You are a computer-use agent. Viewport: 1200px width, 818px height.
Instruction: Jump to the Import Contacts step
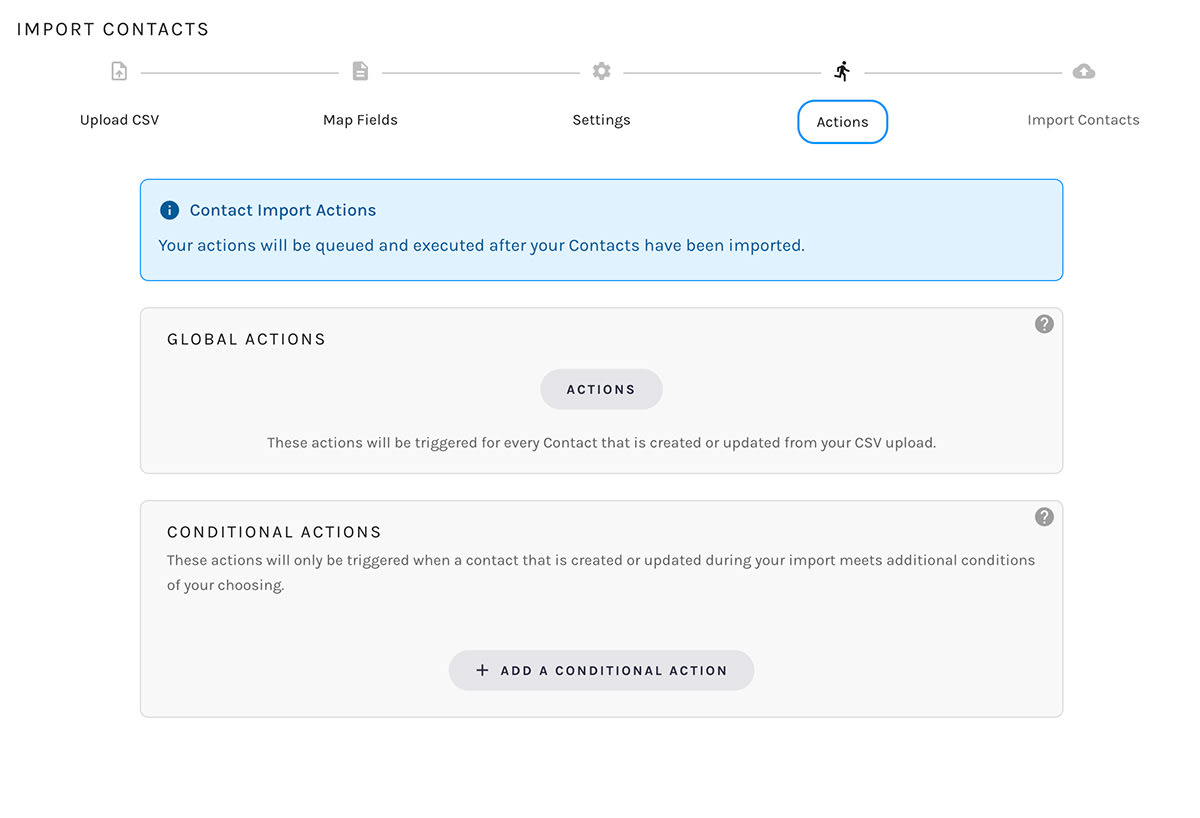click(1083, 119)
